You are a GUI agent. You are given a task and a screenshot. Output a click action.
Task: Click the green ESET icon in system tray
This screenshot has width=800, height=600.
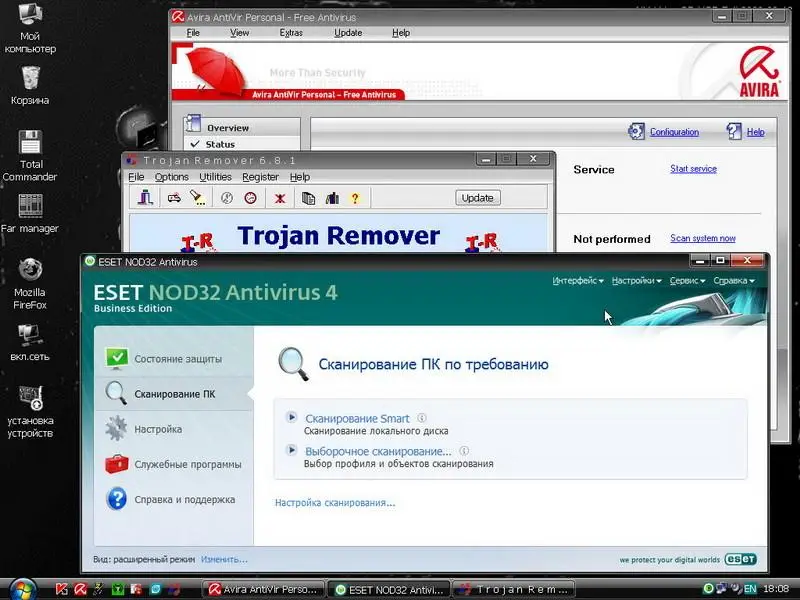(708, 588)
